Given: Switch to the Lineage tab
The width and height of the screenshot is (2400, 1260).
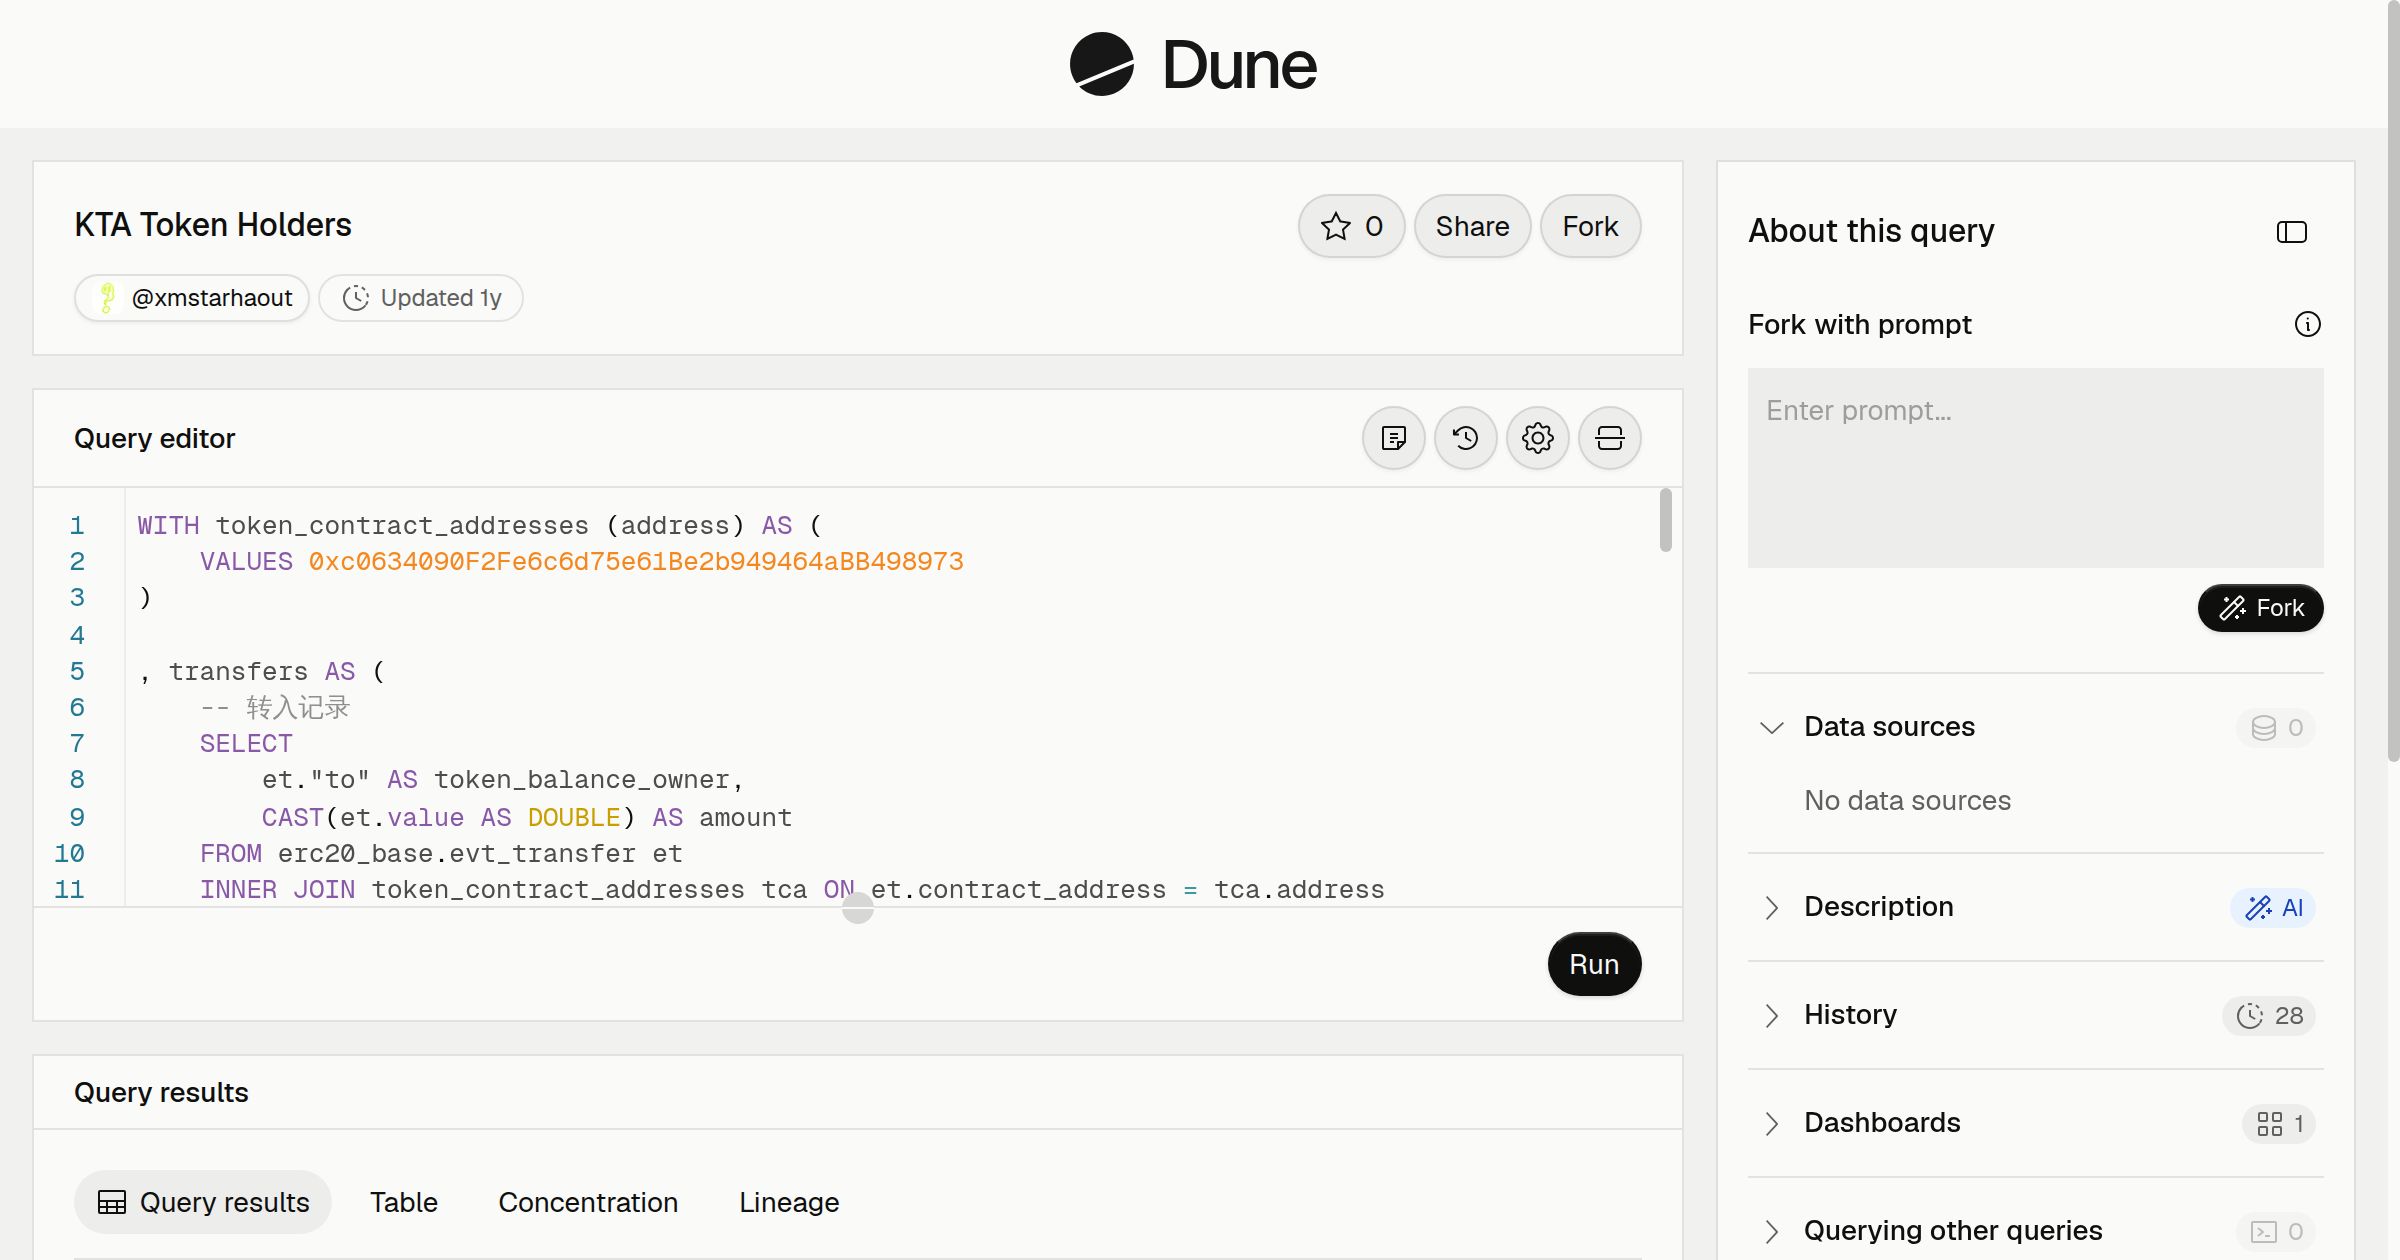Looking at the screenshot, I should pos(789,1202).
